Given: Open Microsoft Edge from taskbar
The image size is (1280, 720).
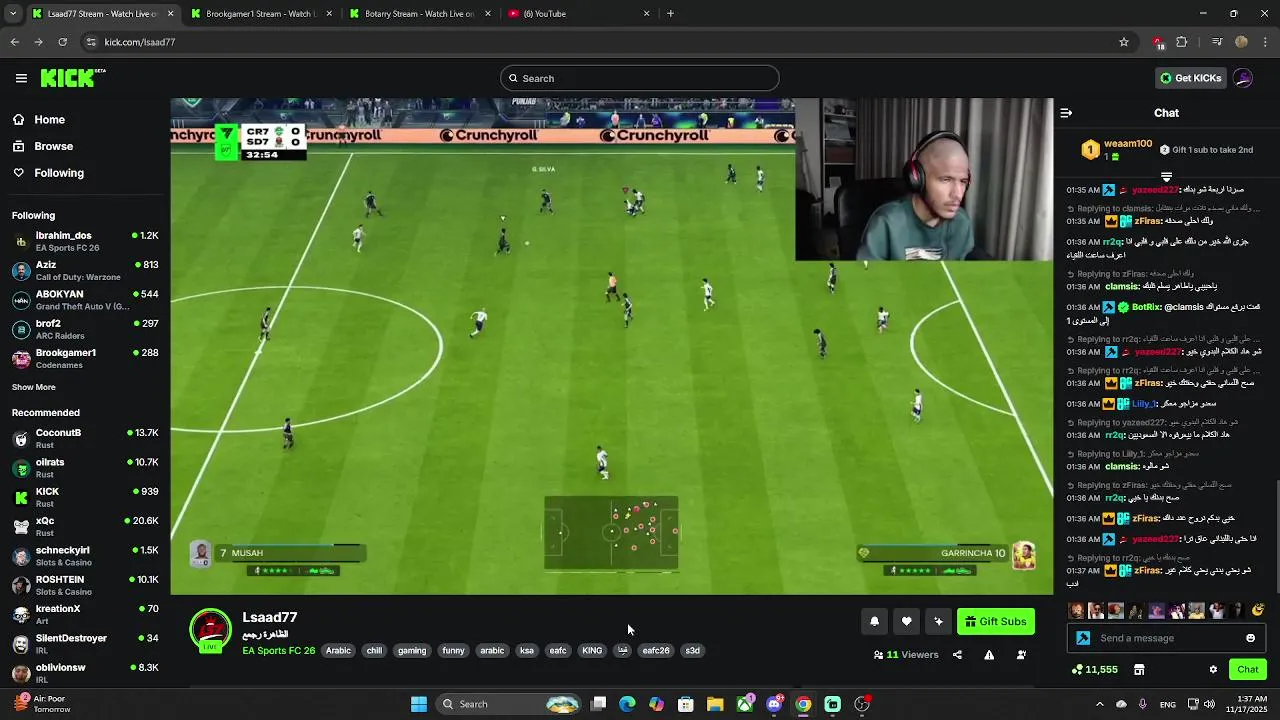Looking at the screenshot, I should tap(627, 704).
